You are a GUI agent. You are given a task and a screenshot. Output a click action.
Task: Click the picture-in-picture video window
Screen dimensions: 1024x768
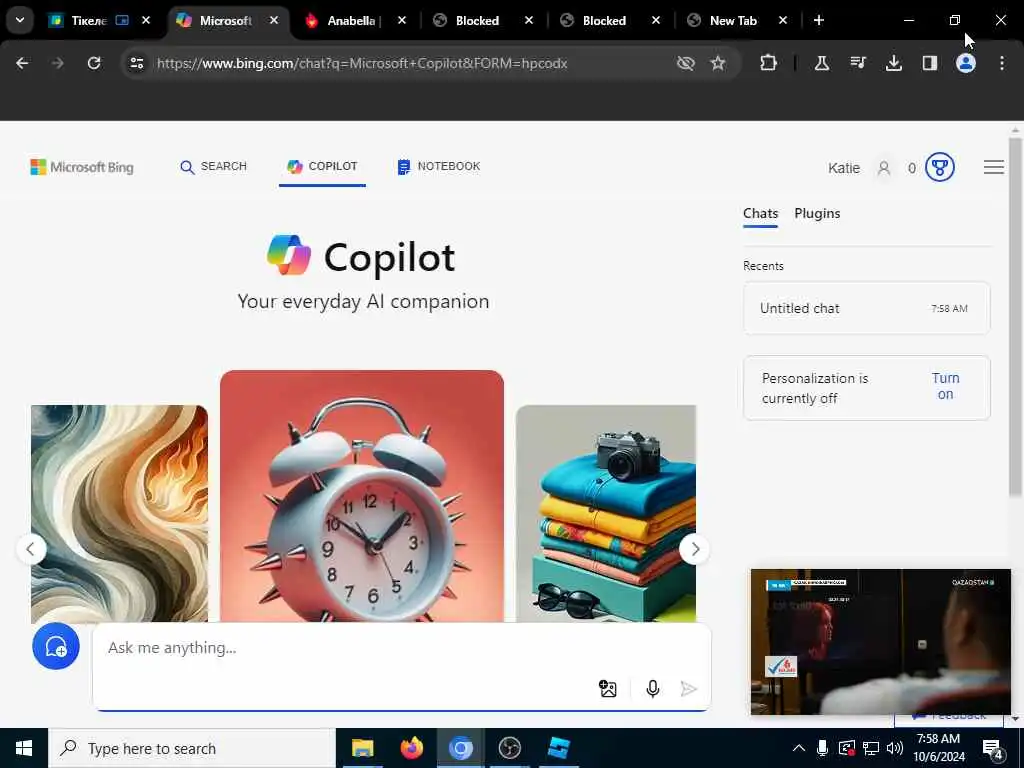click(880, 642)
